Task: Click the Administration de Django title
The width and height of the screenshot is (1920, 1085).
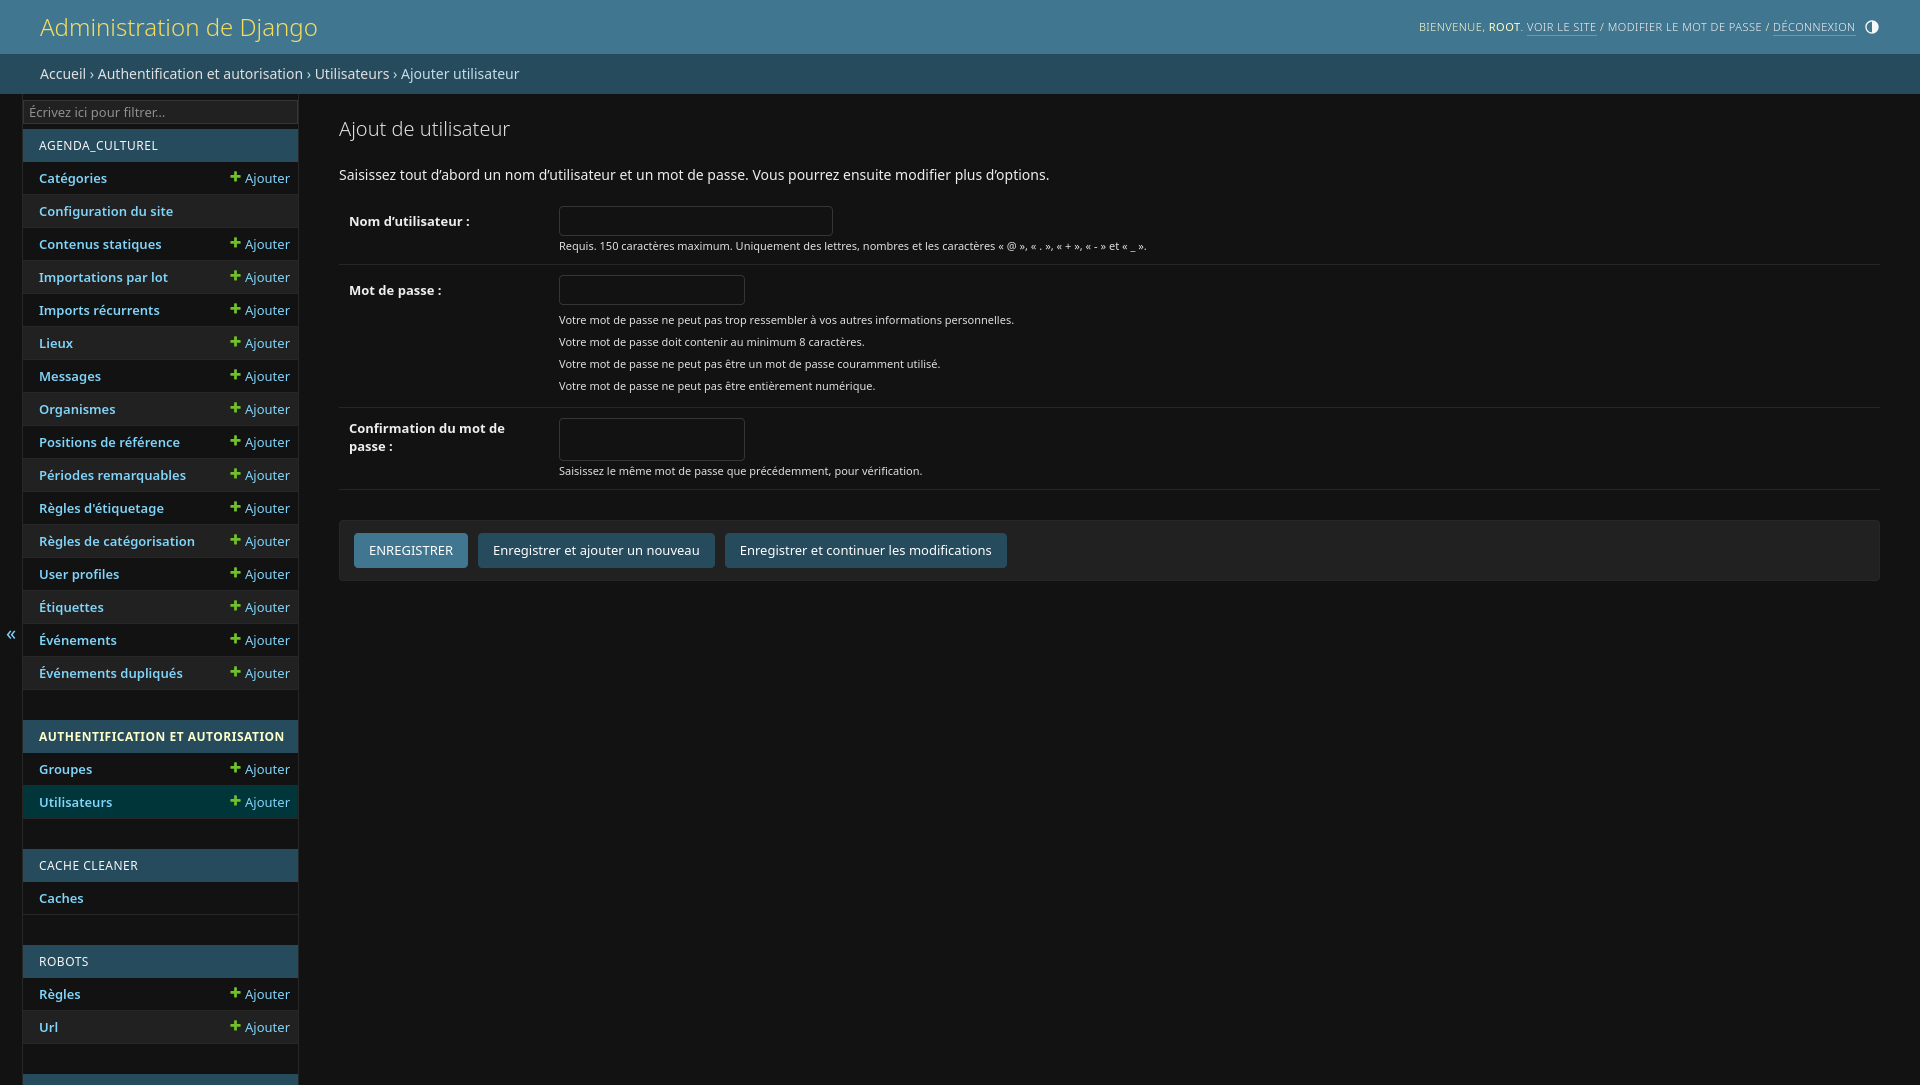Action: 179,27
